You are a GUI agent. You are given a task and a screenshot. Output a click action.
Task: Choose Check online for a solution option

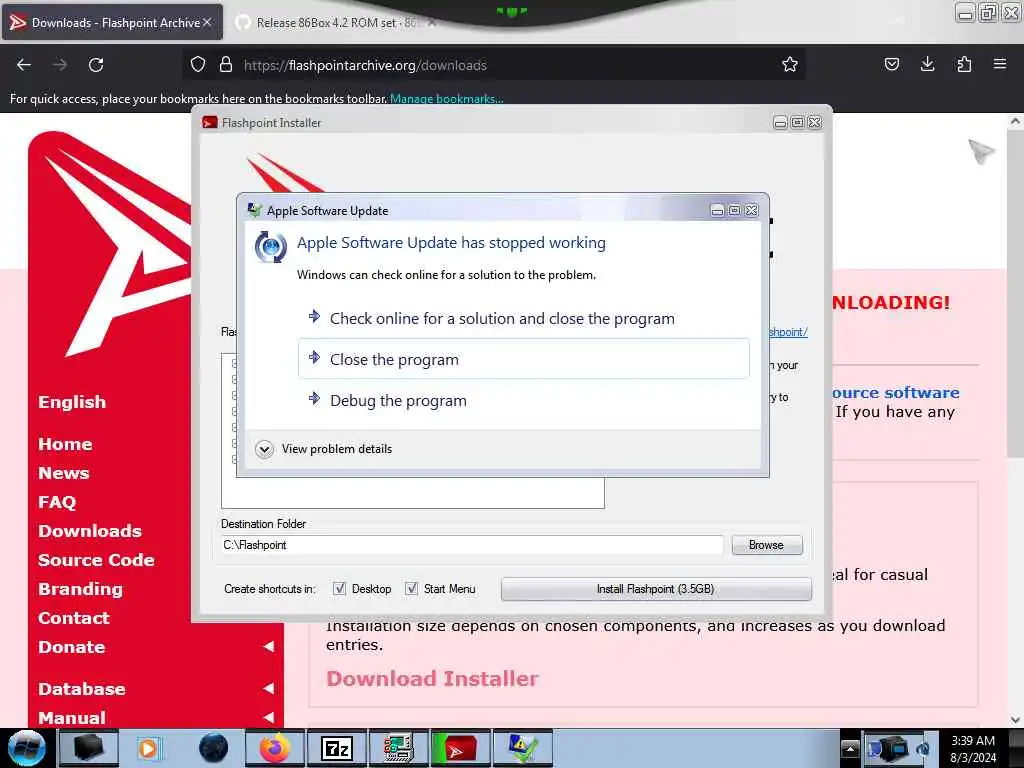click(x=524, y=318)
